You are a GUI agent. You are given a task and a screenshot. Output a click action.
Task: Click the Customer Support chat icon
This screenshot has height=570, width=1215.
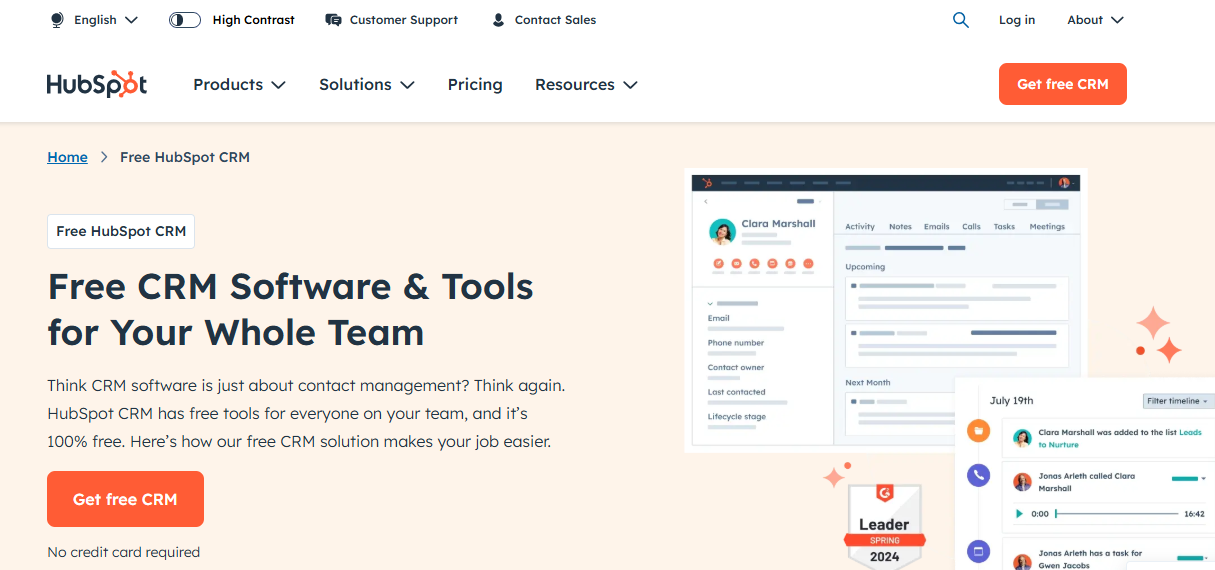pos(333,20)
